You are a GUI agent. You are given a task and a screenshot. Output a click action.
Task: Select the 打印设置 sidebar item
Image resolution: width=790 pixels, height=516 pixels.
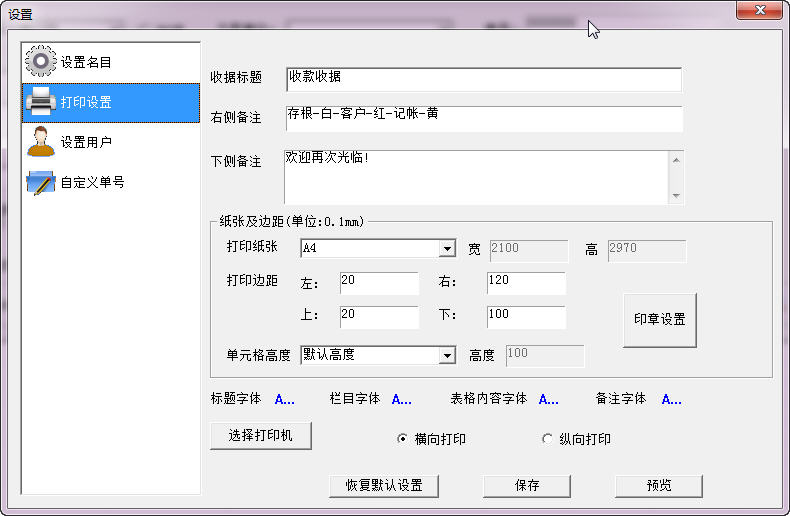(111, 103)
